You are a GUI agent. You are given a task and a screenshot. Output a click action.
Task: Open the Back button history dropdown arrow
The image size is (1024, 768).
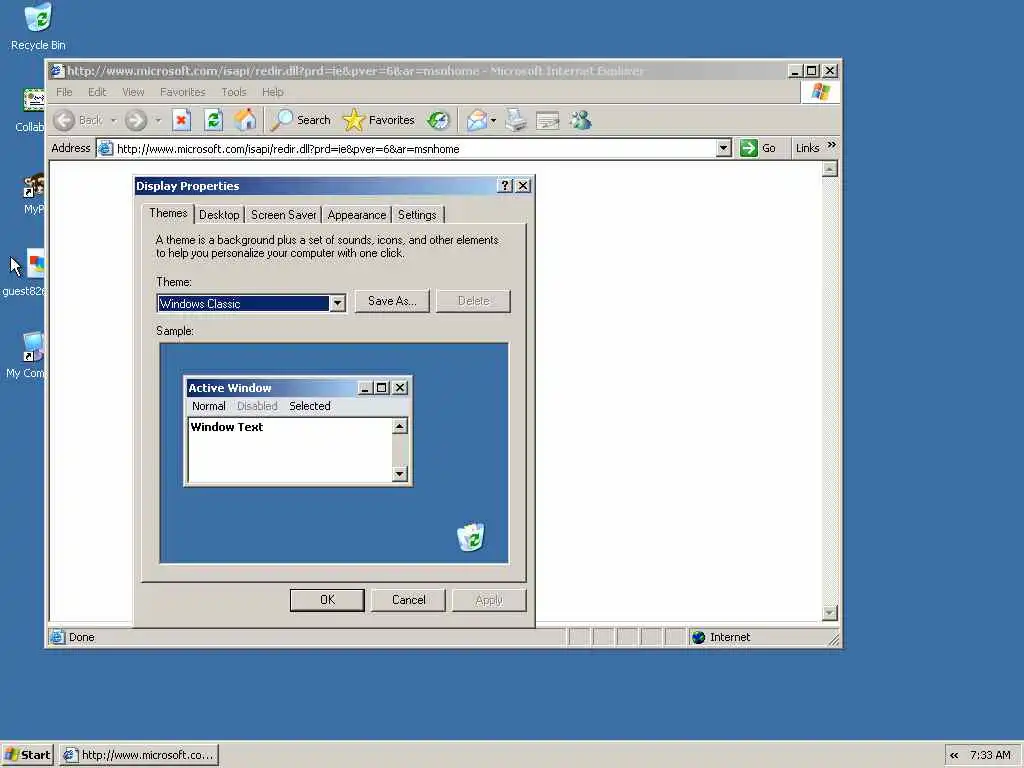pyautogui.click(x=114, y=121)
